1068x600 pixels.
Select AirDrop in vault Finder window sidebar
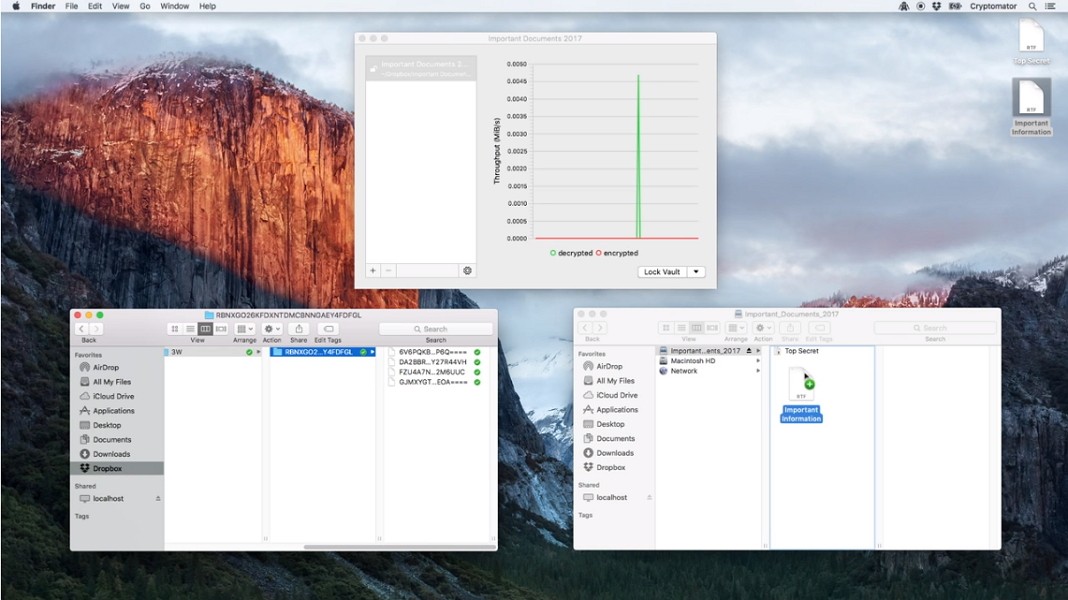coord(609,366)
